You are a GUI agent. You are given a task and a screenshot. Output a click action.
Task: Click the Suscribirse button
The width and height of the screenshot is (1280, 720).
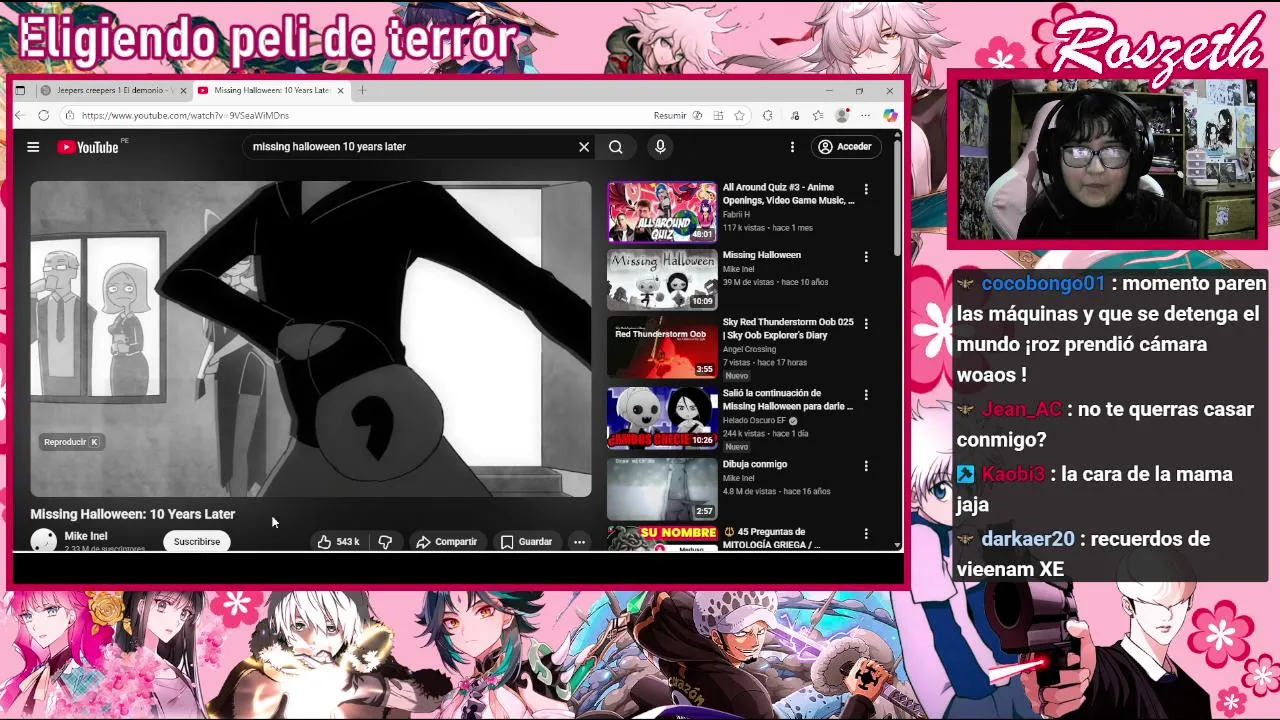[197, 541]
